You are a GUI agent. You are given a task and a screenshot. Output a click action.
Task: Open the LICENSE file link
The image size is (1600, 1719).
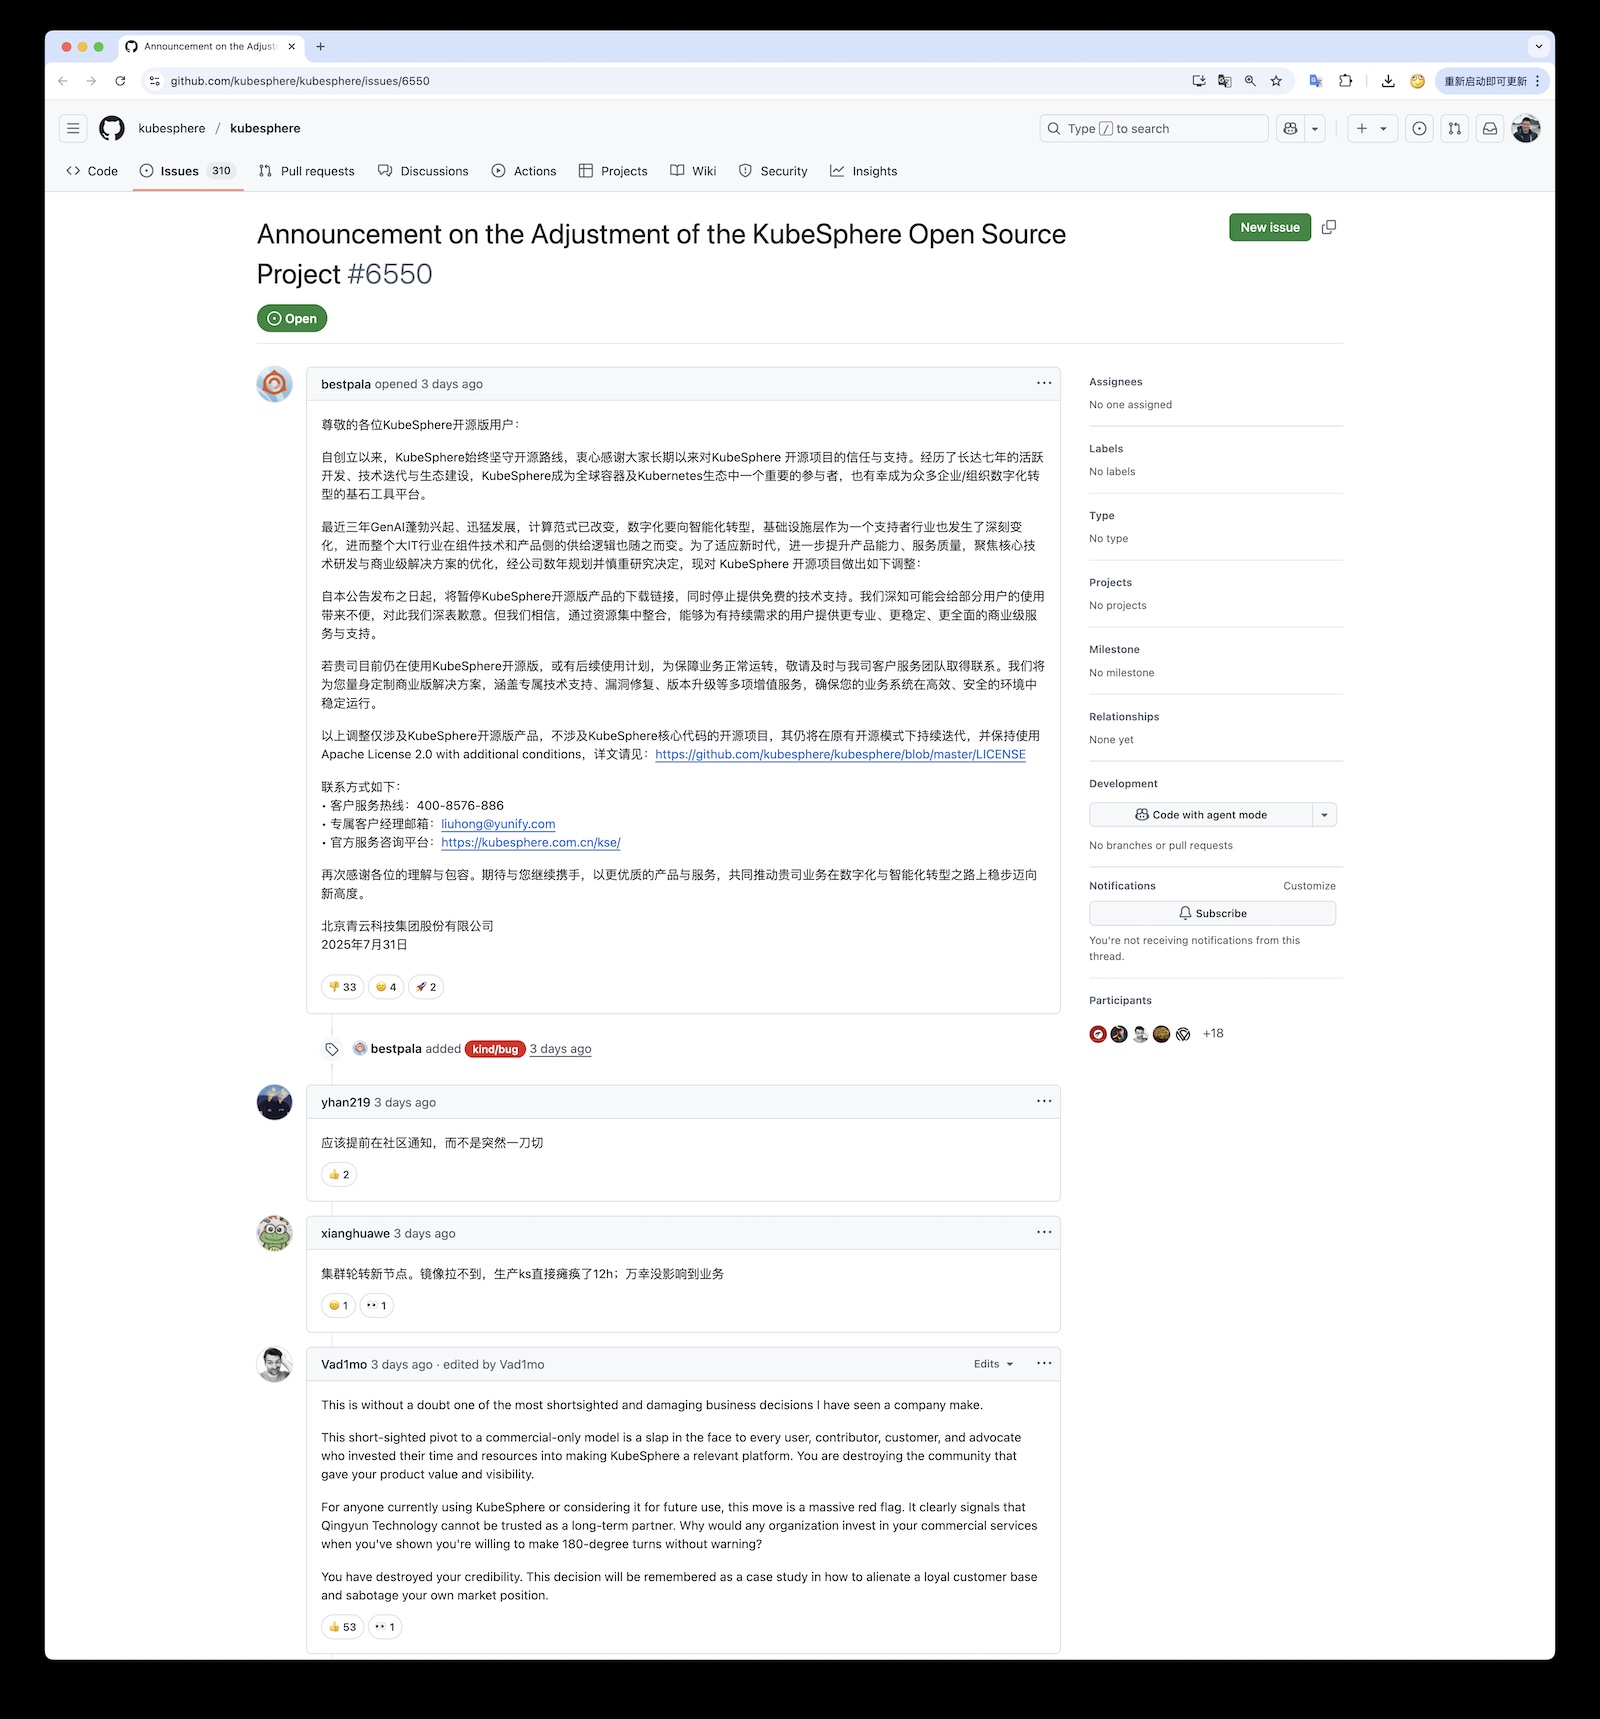pyautogui.click(x=840, y=755)
